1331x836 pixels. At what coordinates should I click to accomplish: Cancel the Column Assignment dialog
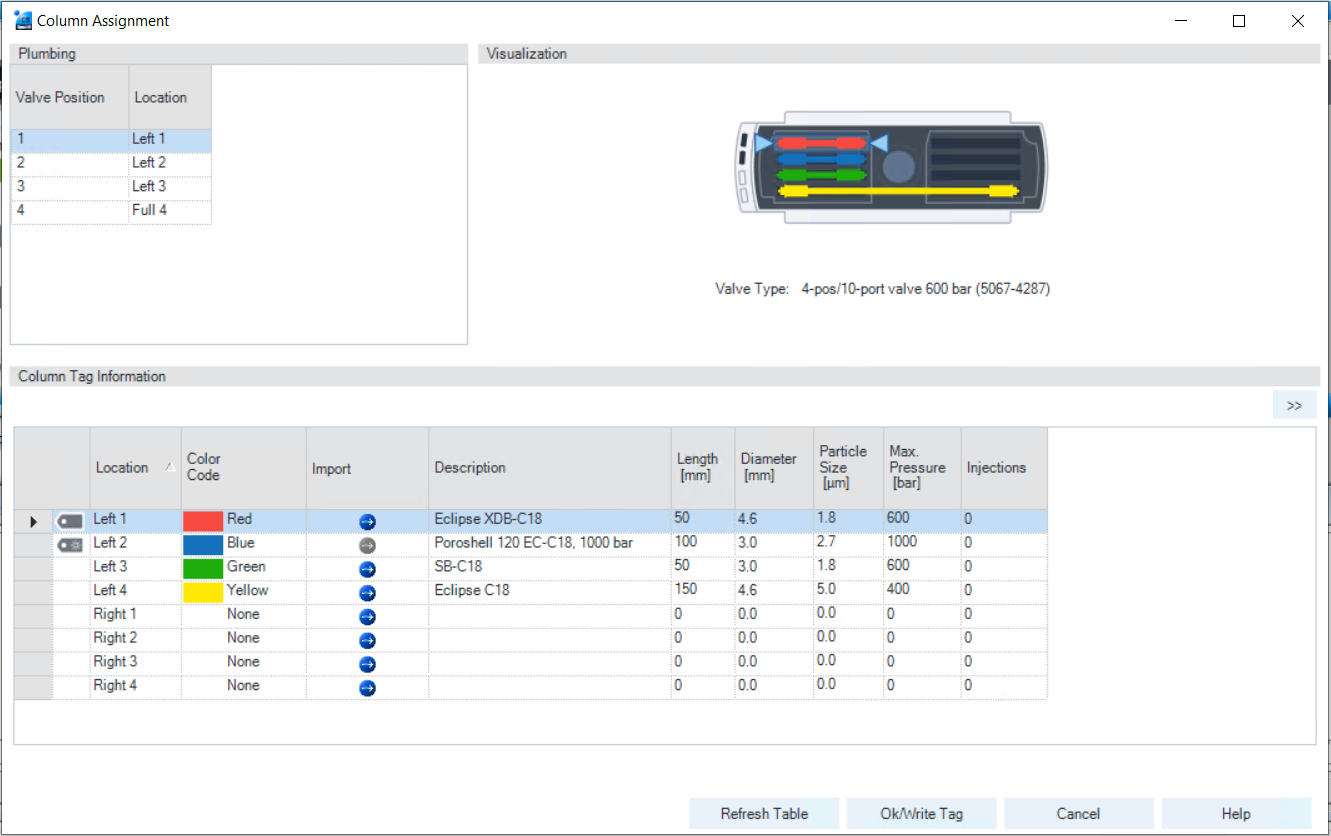pyautogui.click(x=1078, y=813)
